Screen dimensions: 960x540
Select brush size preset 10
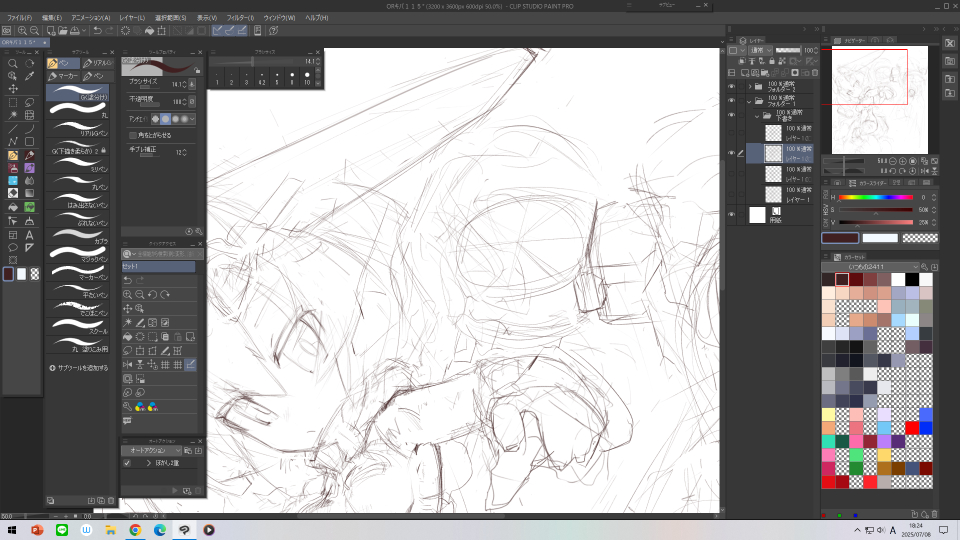coord(307,78)
